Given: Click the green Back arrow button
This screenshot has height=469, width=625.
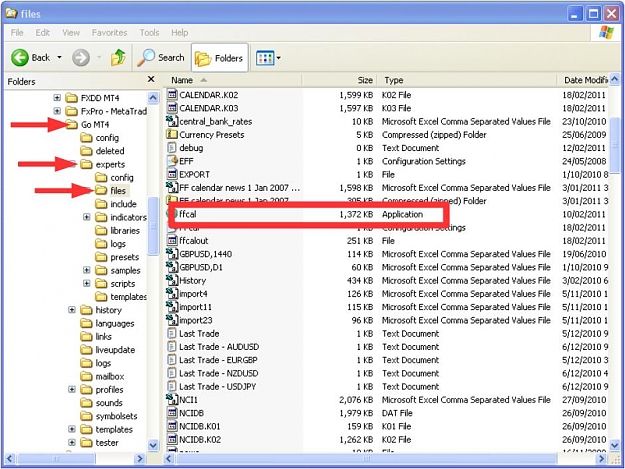Looking at the screenshot, I should (20, 58).
